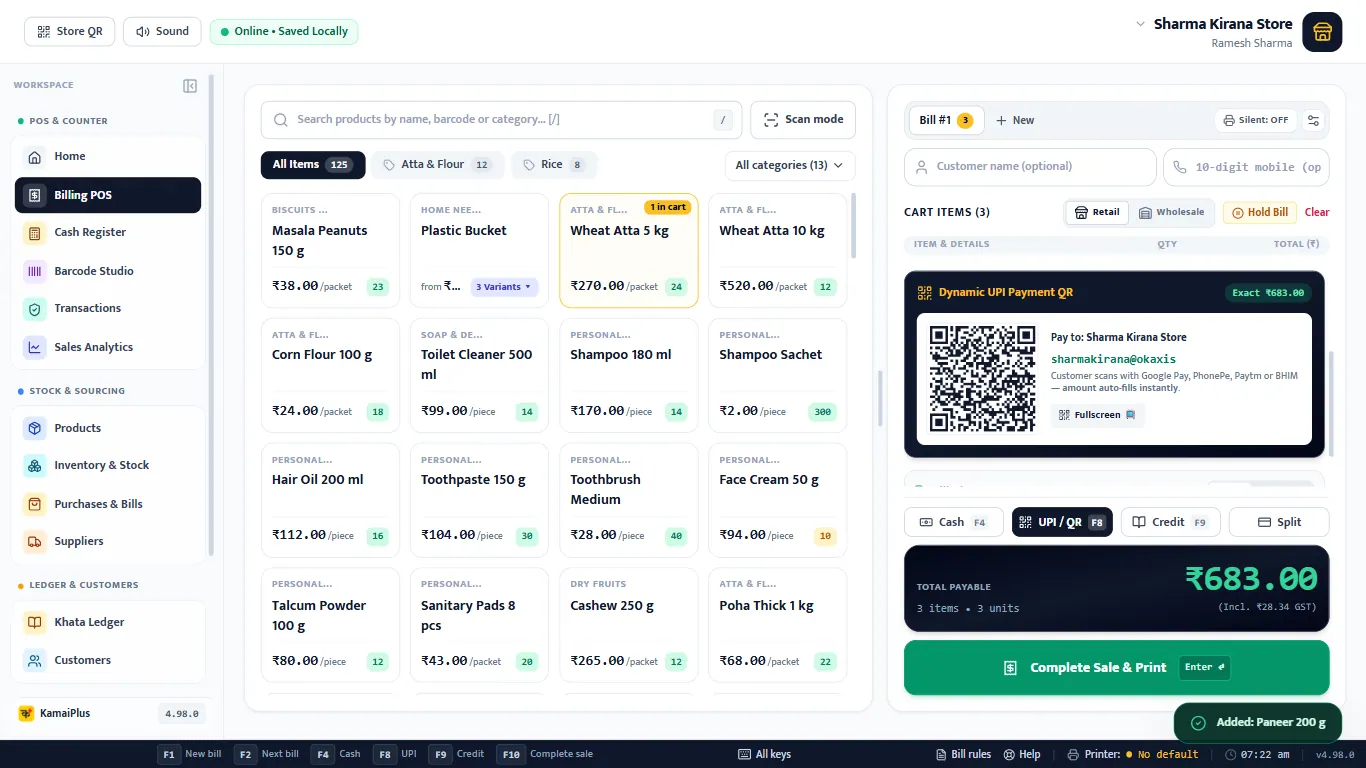Click Complete Sale & Print
This screenshot has height=768, width=1366.
pyautogui.click(x=1116, y=667)
